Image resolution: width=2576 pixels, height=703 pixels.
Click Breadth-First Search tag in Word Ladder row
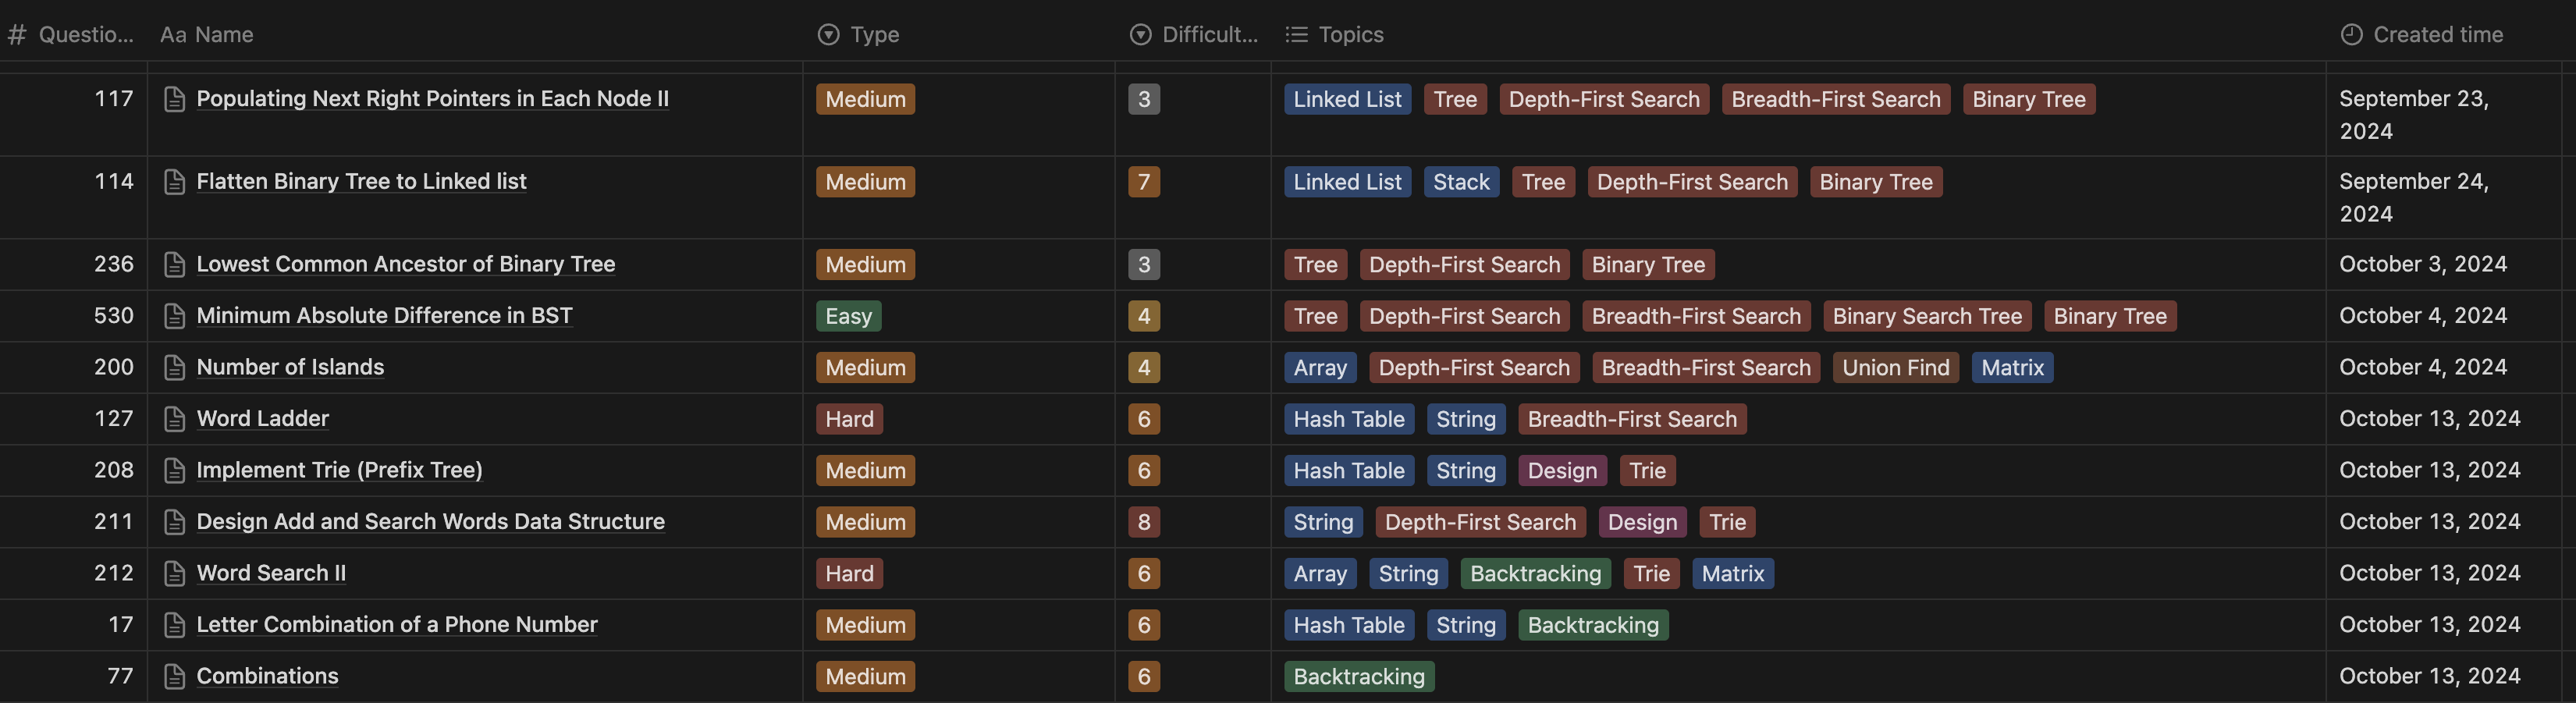tap(1632, 419)
